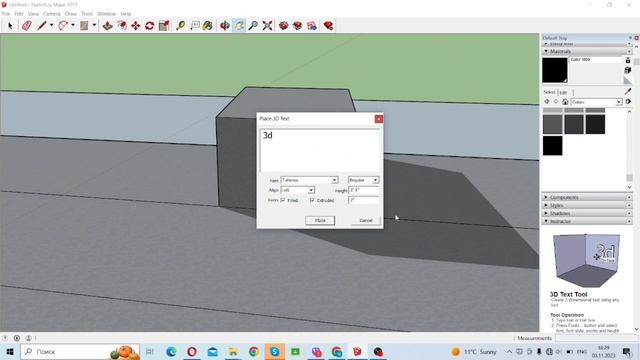Open the Rectangle tool dropdown arrow
640x360 pixels.
click(94, 25)
